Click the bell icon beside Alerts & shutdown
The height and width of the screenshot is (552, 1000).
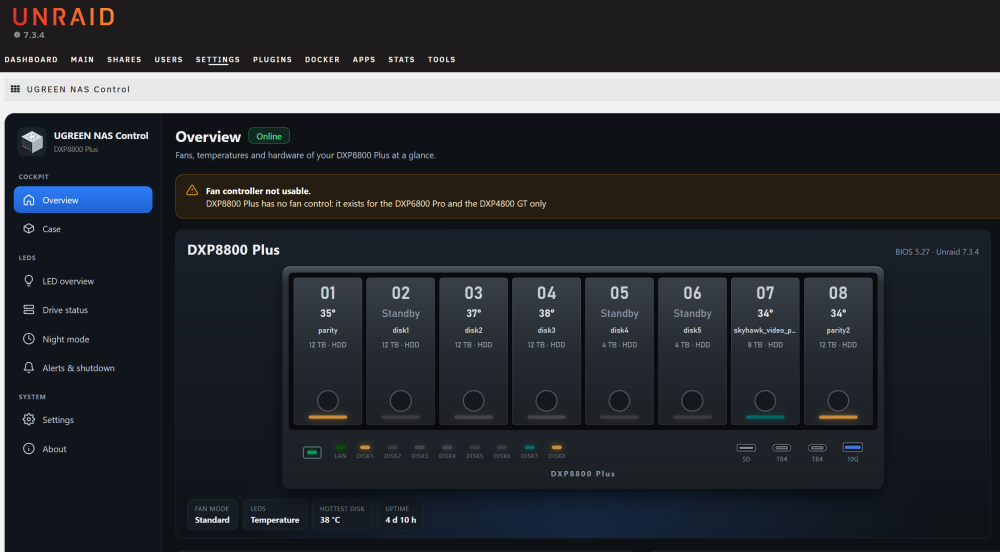coord(29,368)
